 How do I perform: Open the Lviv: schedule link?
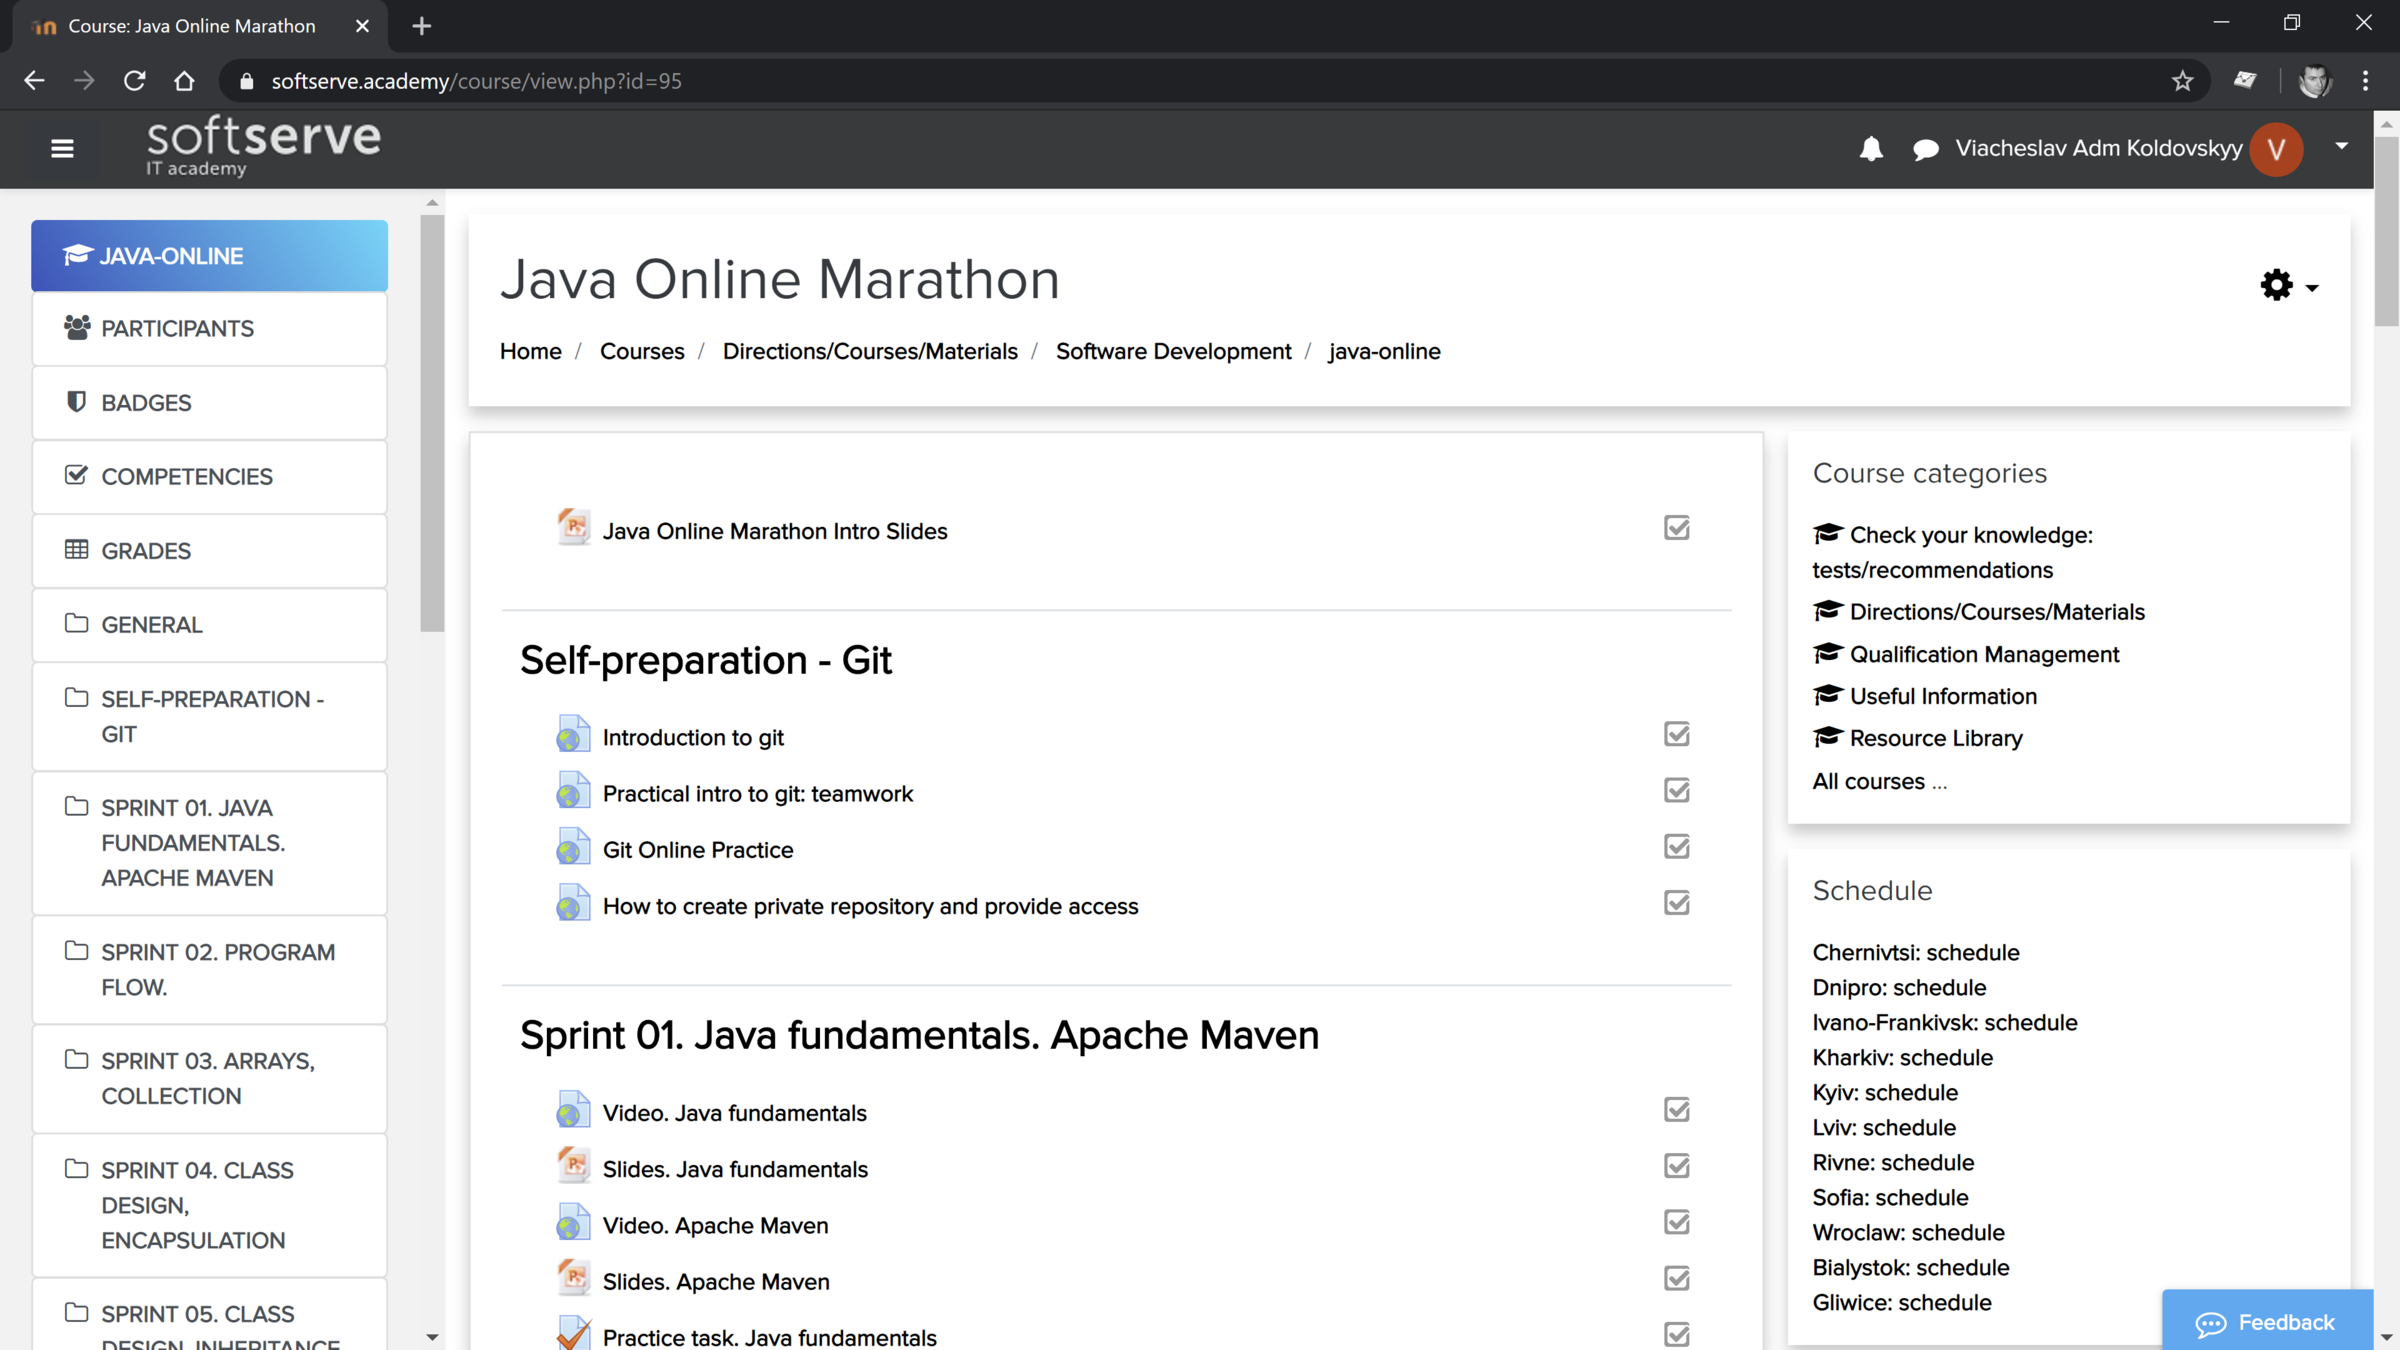tap(1883, 1127)
